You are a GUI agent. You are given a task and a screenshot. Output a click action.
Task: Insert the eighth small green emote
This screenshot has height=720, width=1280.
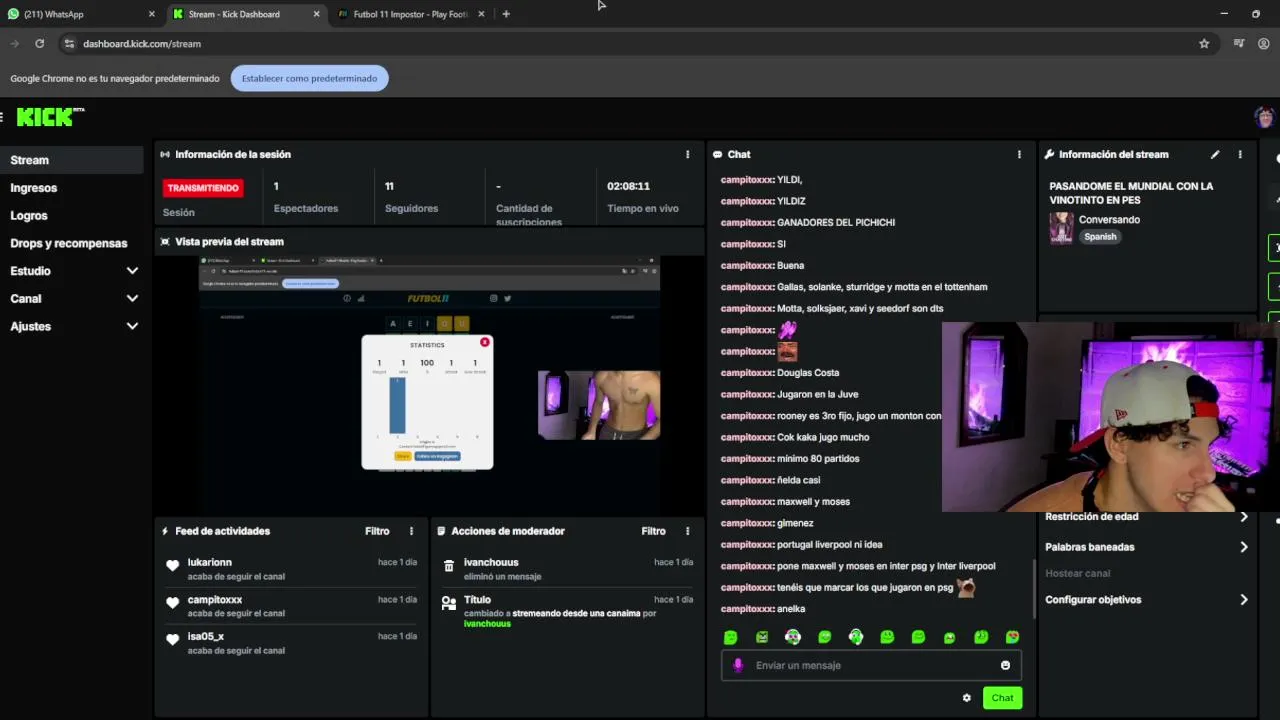click(949, 637)
